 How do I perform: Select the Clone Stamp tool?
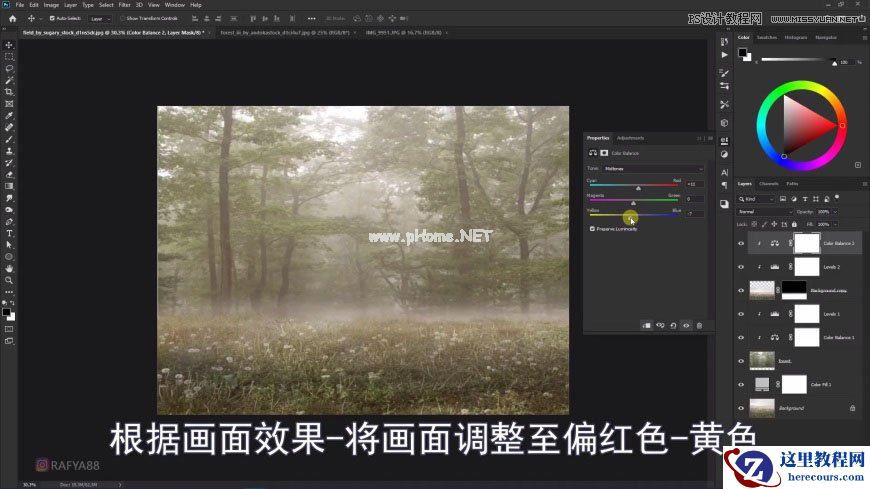click(9, 151)
